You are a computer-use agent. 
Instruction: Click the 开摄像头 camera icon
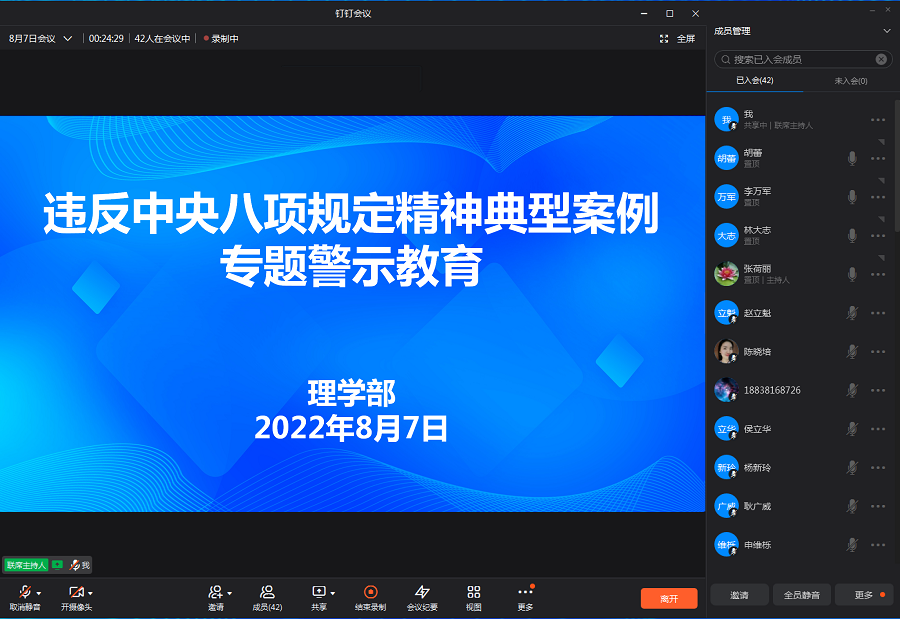tap(75, 592)
